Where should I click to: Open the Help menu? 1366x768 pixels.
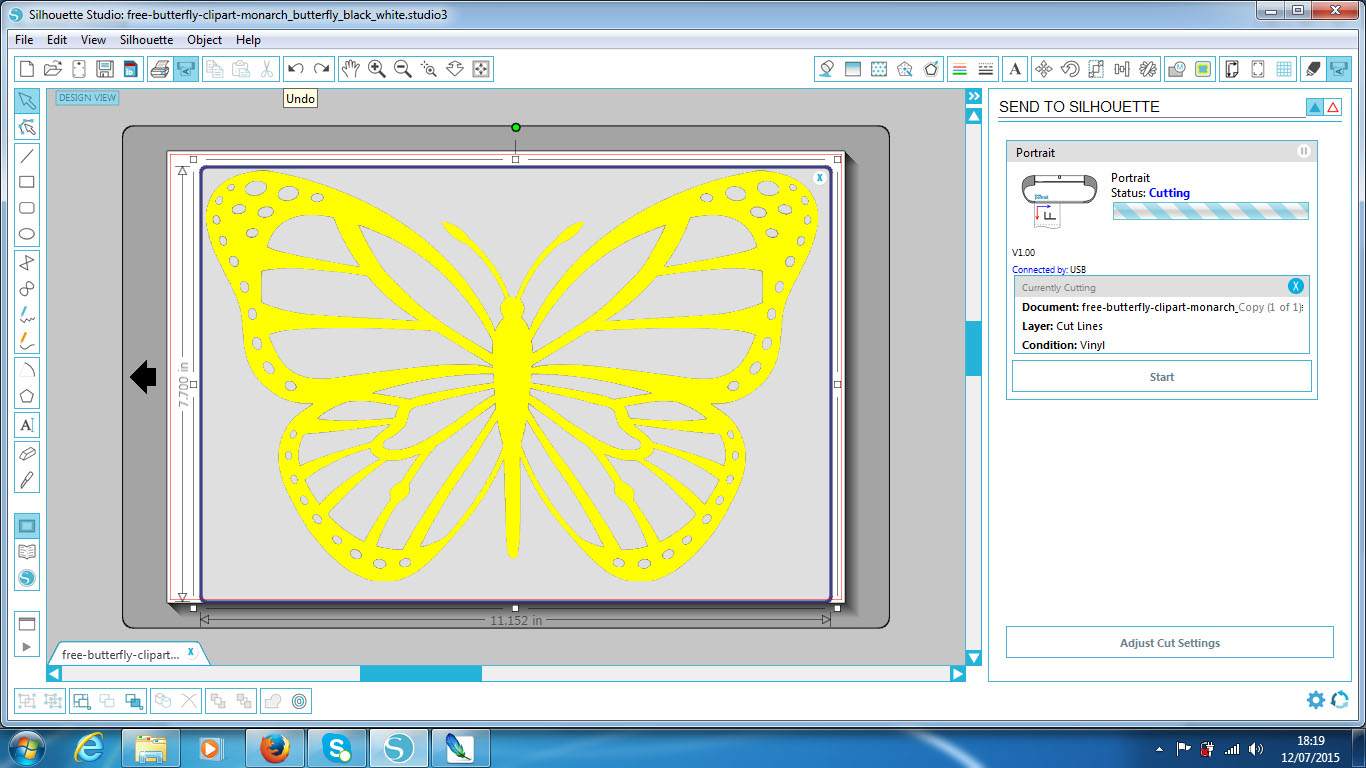[248, 40]
